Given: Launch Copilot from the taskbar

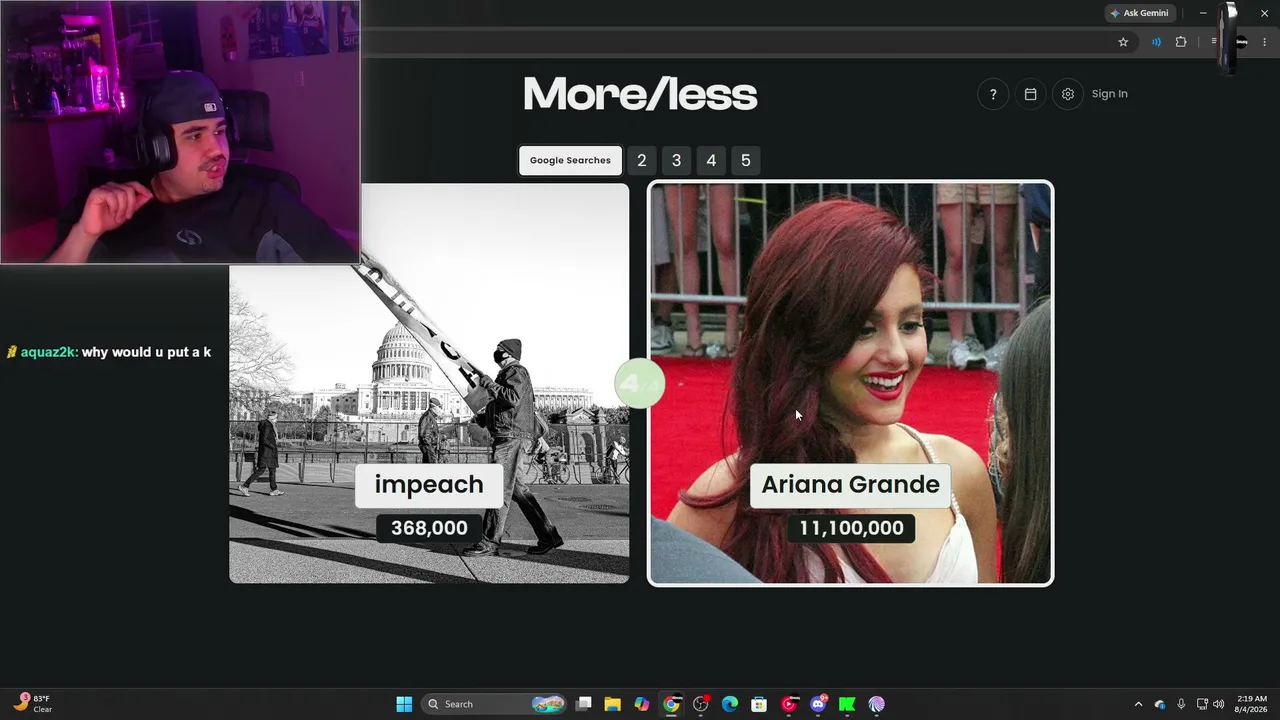Looking at the screenshot, I should (x=642, y=704).
